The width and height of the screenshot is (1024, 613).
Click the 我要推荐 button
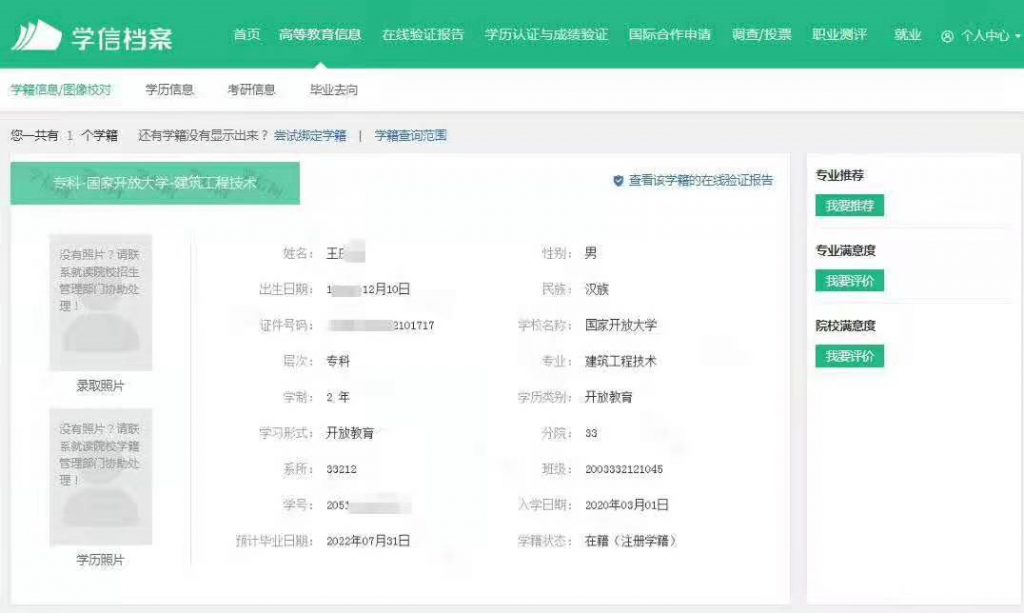coord(850,206)
